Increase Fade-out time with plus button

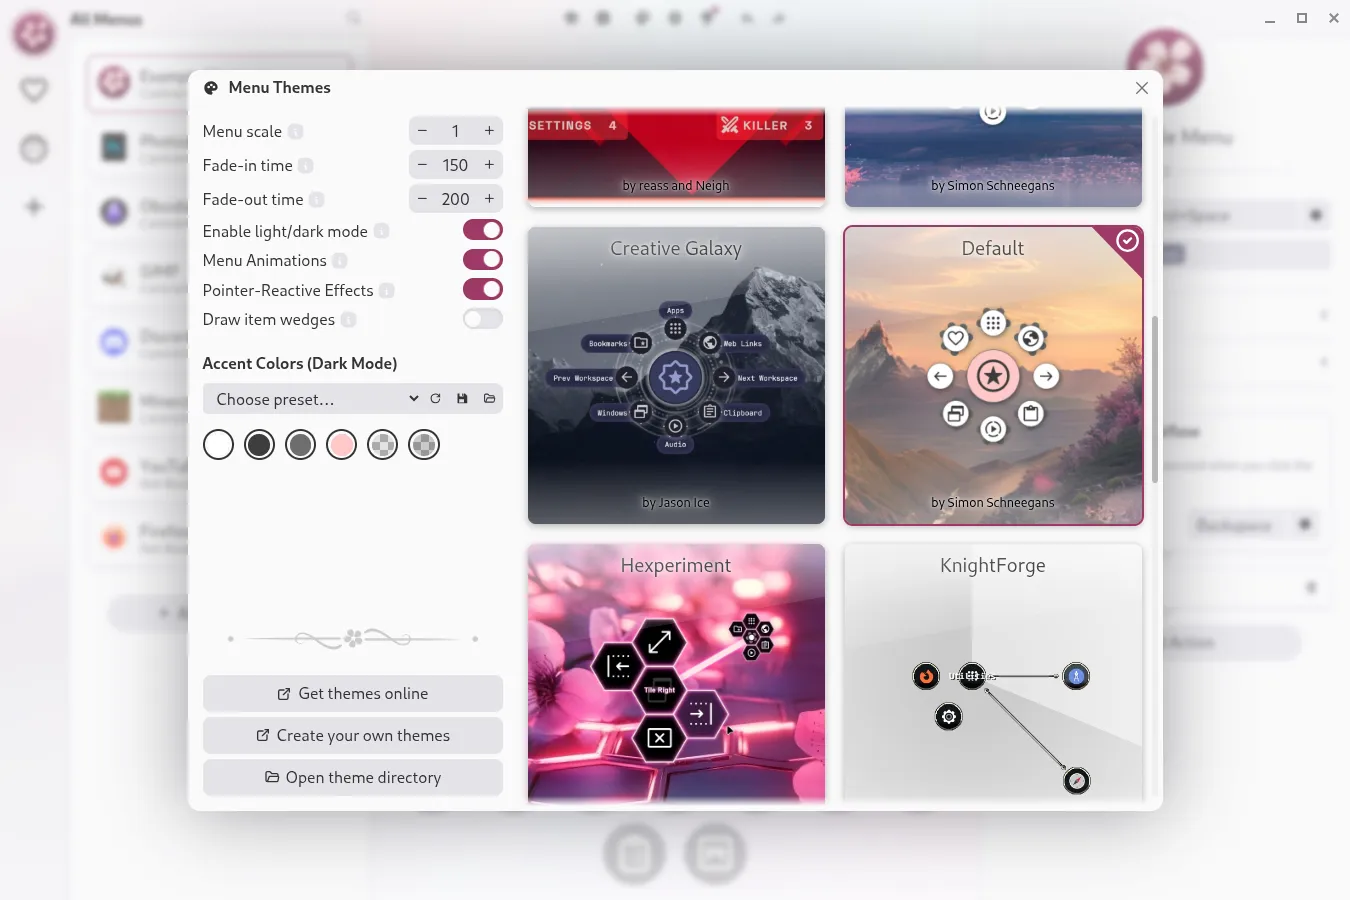click(x=489, y=199)
